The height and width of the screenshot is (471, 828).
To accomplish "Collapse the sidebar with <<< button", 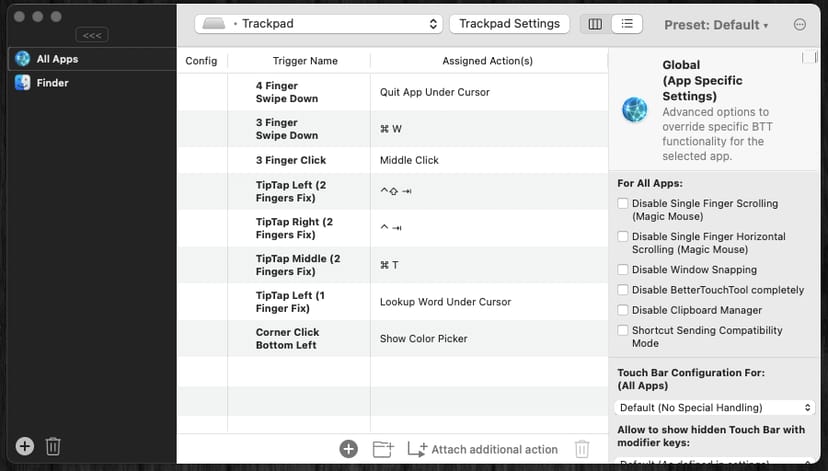I will coord(91,35).
